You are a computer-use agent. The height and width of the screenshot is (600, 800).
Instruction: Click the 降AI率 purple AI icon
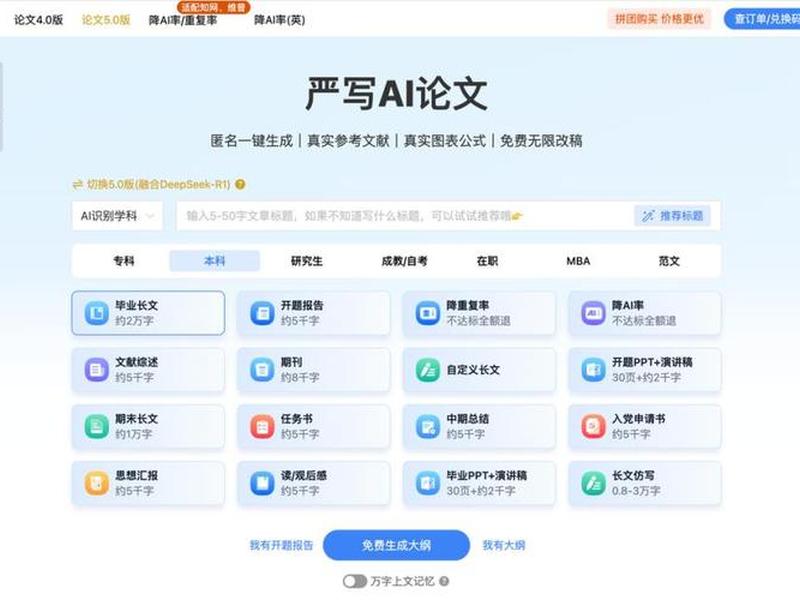point(593,313)
